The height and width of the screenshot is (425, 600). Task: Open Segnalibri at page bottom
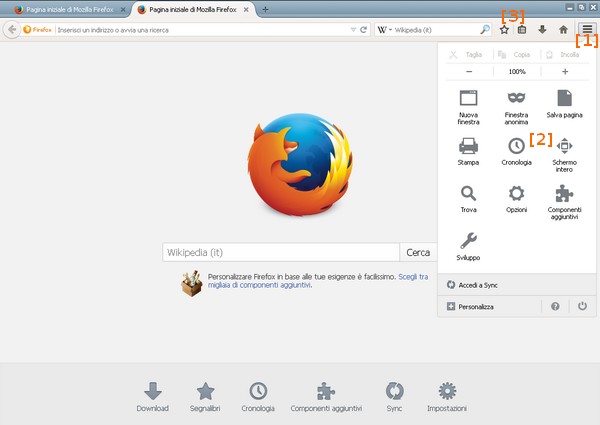click(205, 397)
